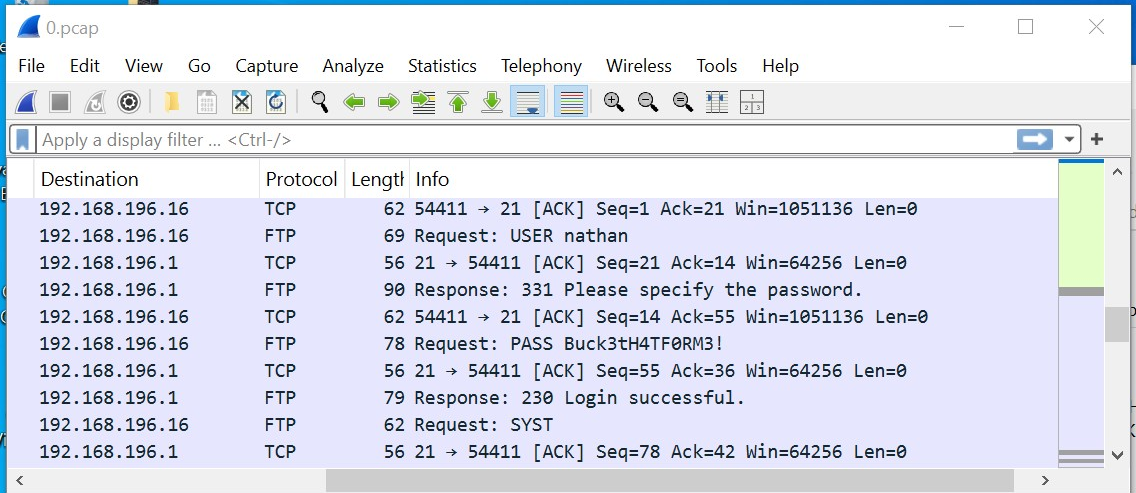This screenshot has height=493, width=1136.
Task: Toggle packet list colorization
Action: (x=571, y=102)
